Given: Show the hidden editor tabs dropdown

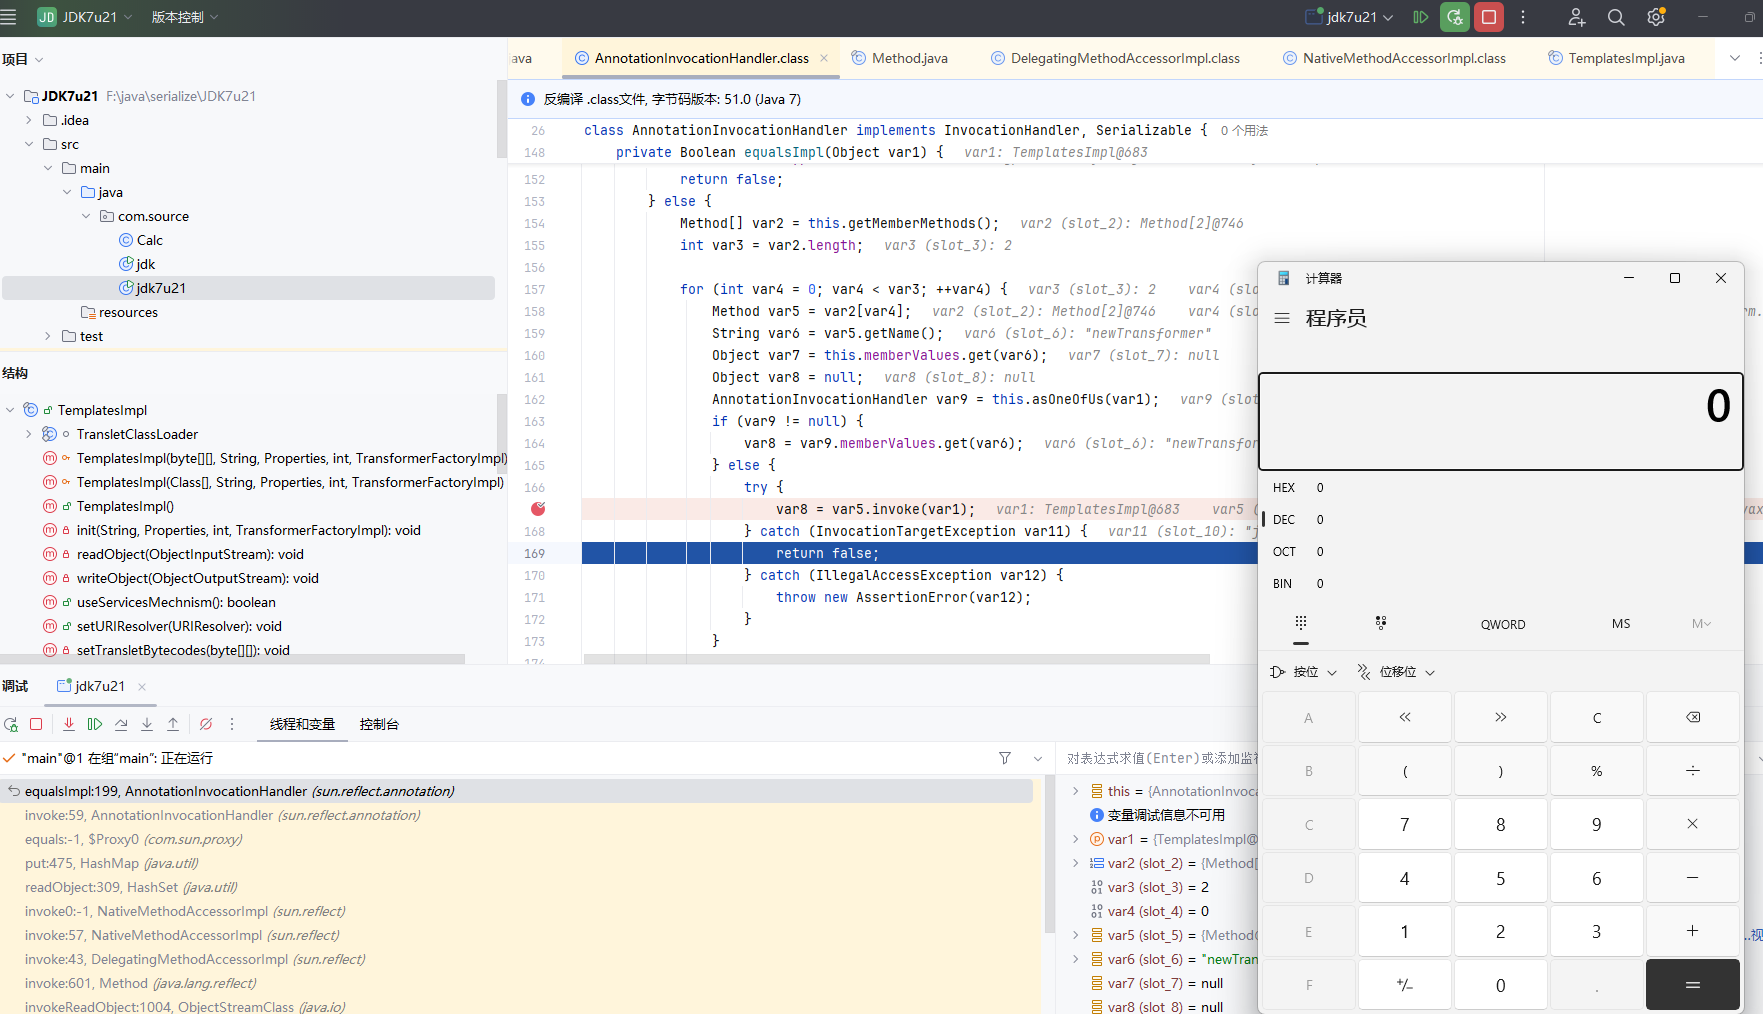Looking at the screenshot, I should [1735, 58].
